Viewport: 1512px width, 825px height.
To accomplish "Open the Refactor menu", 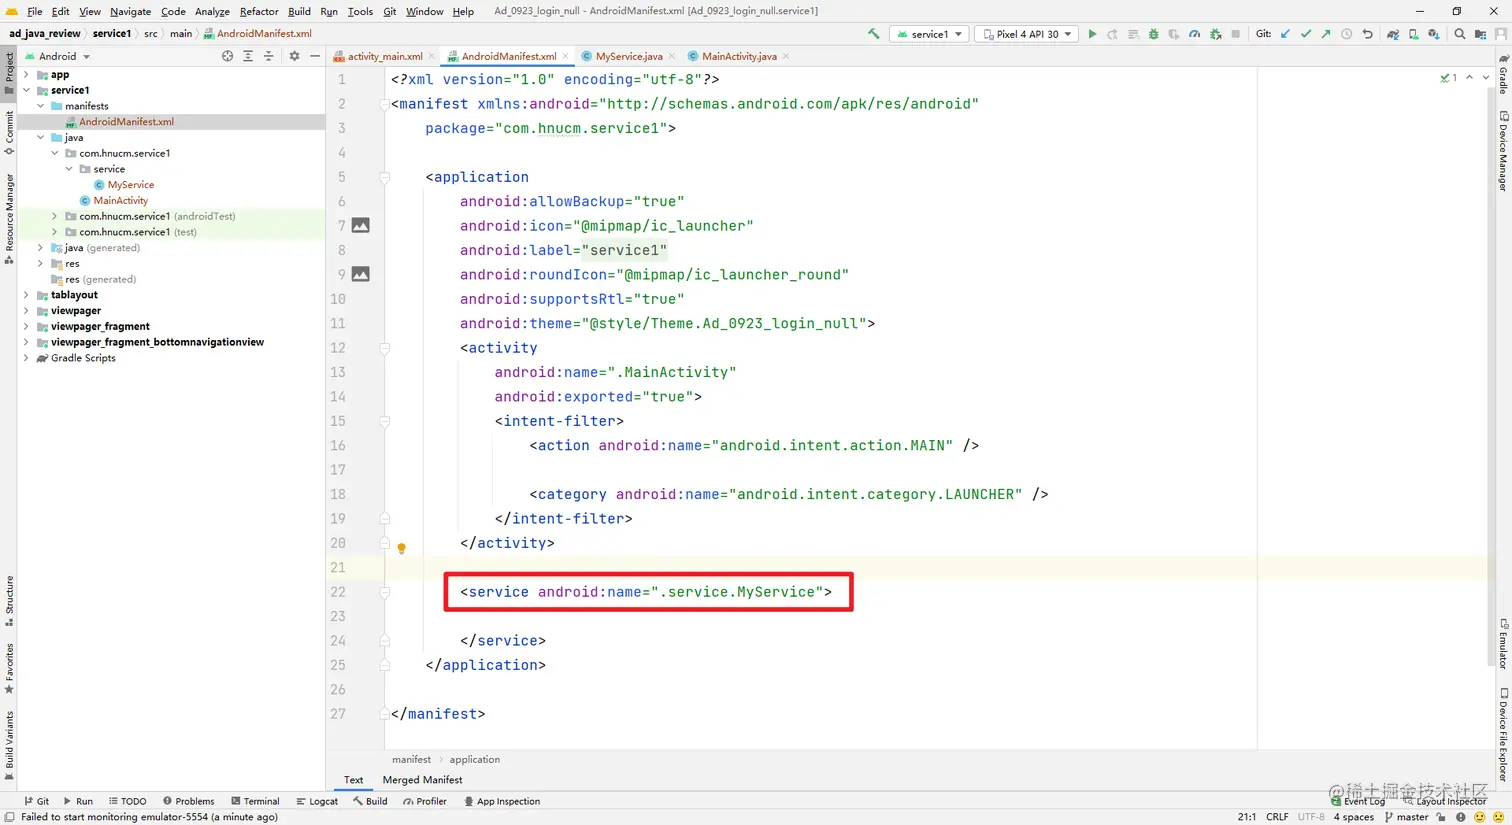I will 259,11.
